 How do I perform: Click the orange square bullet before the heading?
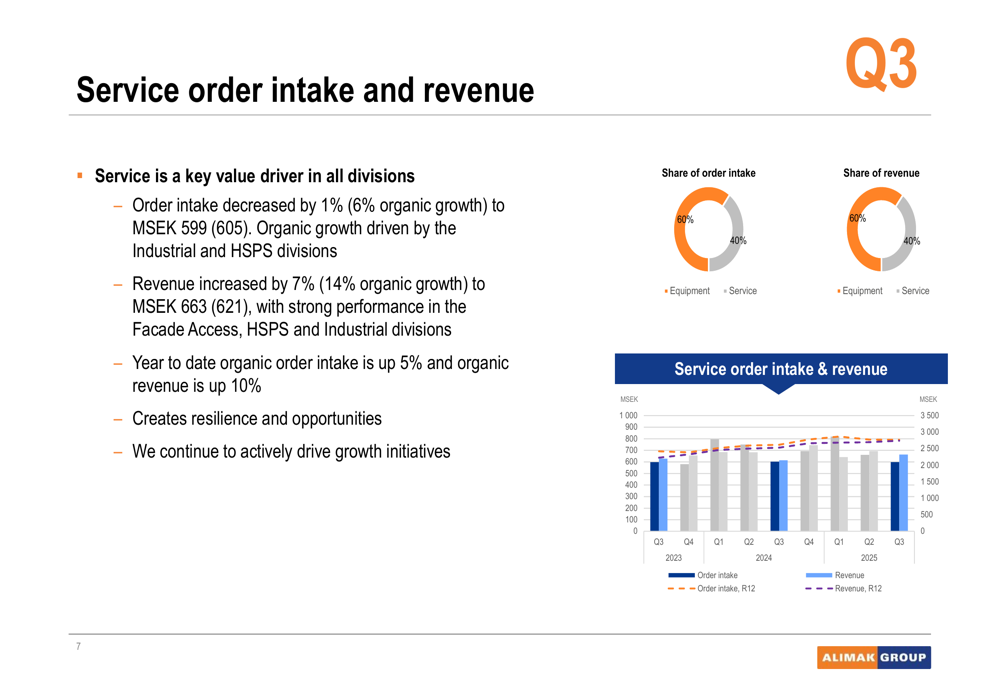(x=80, y=175)
